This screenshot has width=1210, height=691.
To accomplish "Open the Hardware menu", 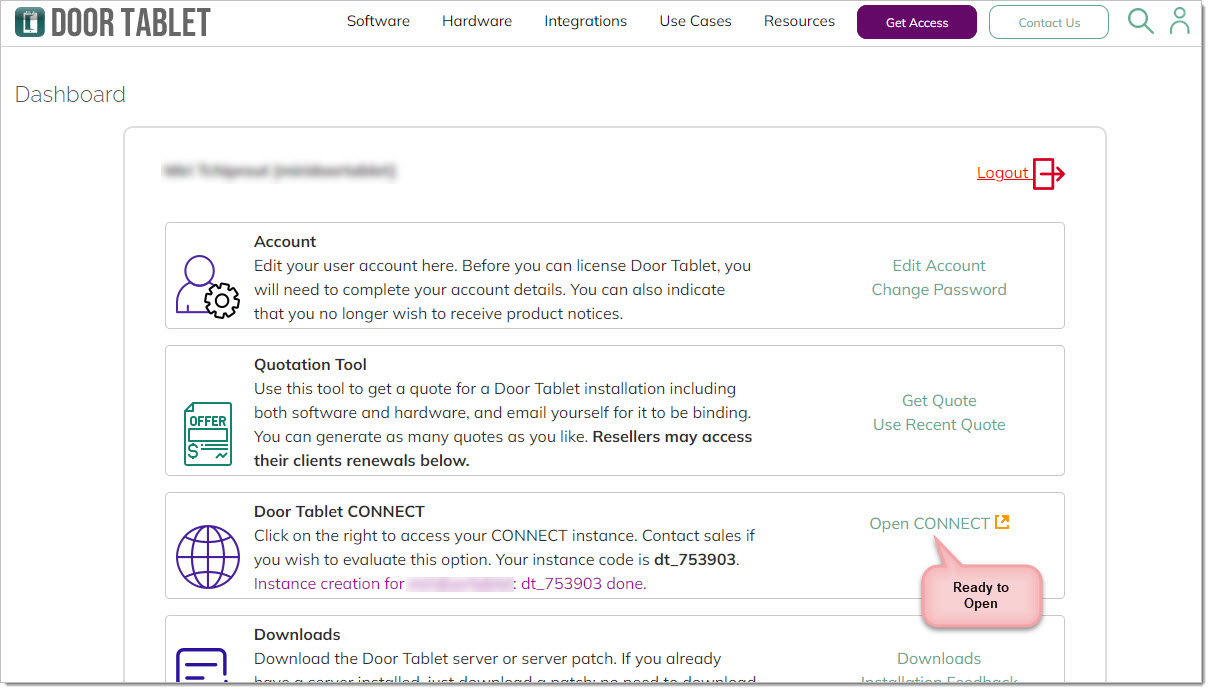I will (477, 21).
